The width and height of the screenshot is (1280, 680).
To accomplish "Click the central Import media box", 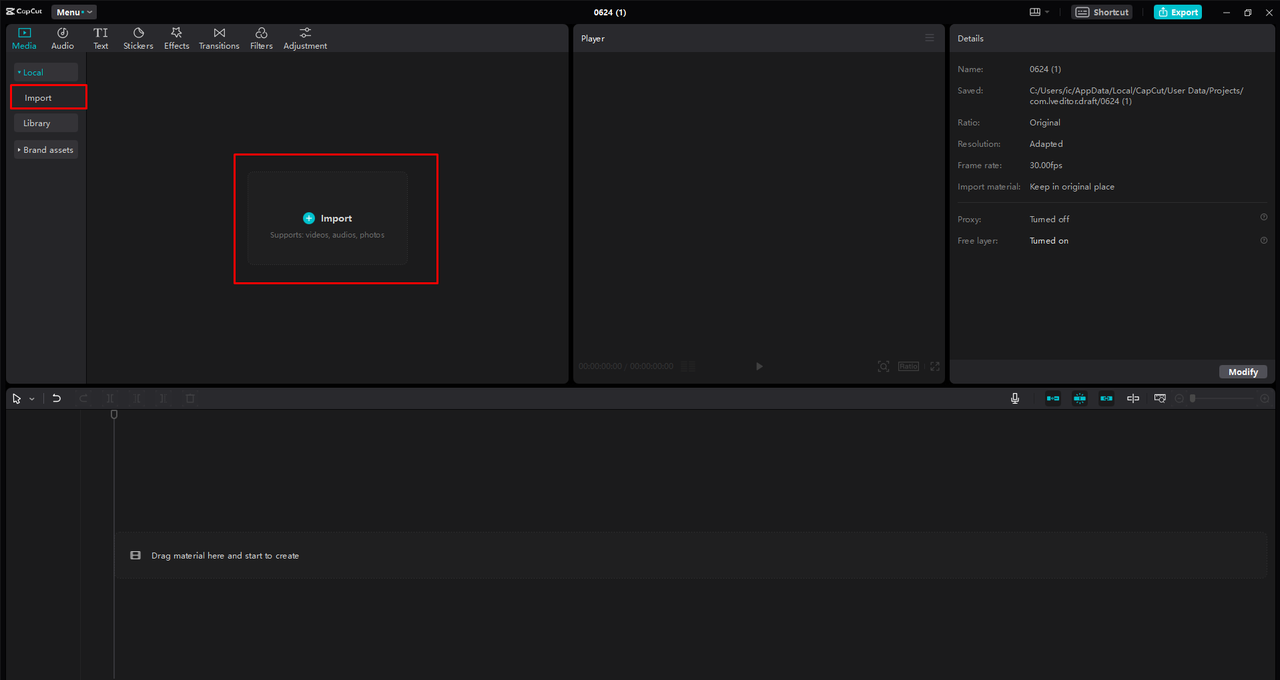I will point(327,218).
